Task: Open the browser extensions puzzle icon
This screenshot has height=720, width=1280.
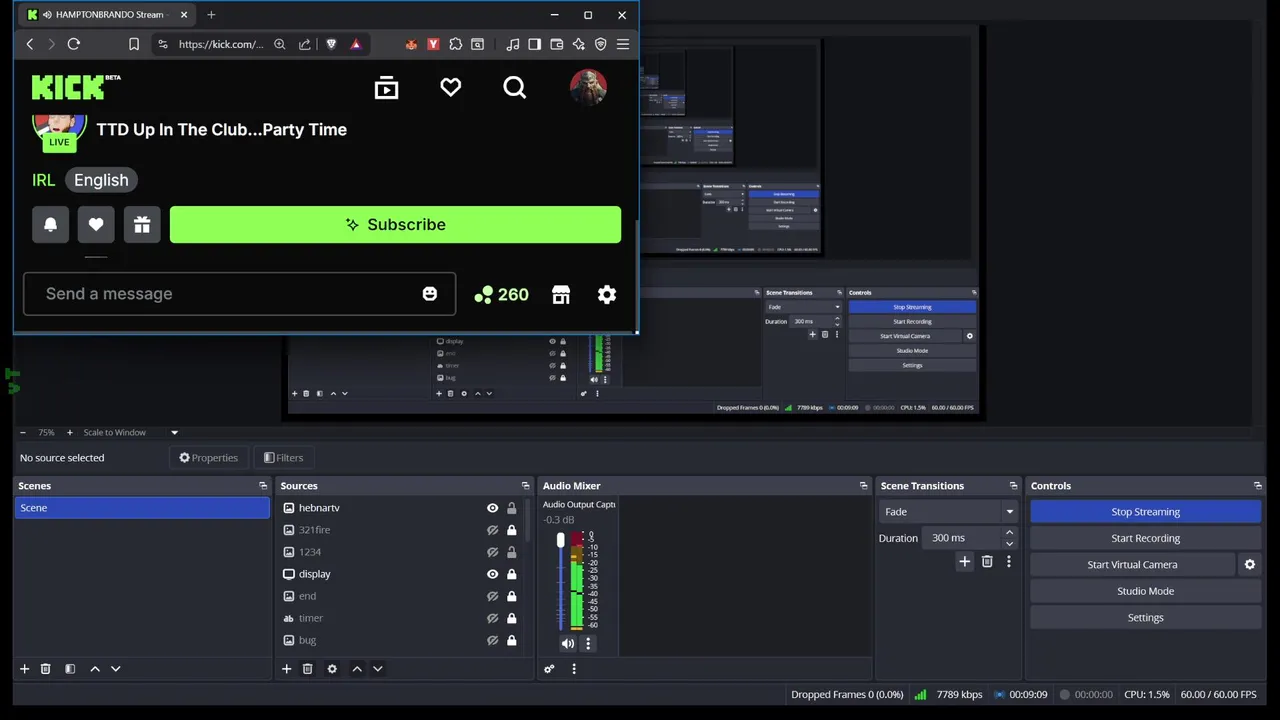Action: click(x=456, y=44)
